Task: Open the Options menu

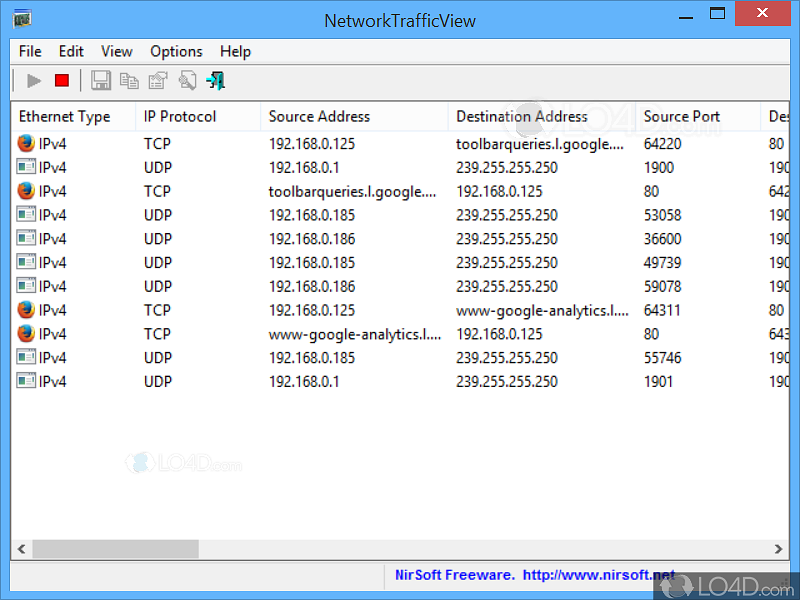Action: [x=176, y=51]
